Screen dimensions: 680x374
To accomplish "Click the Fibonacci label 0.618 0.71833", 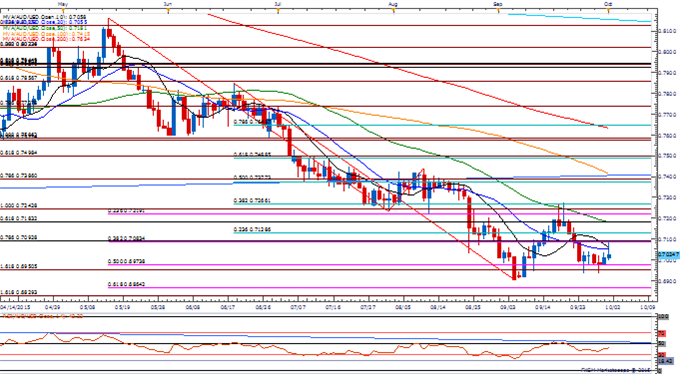I will click(19, 219).
